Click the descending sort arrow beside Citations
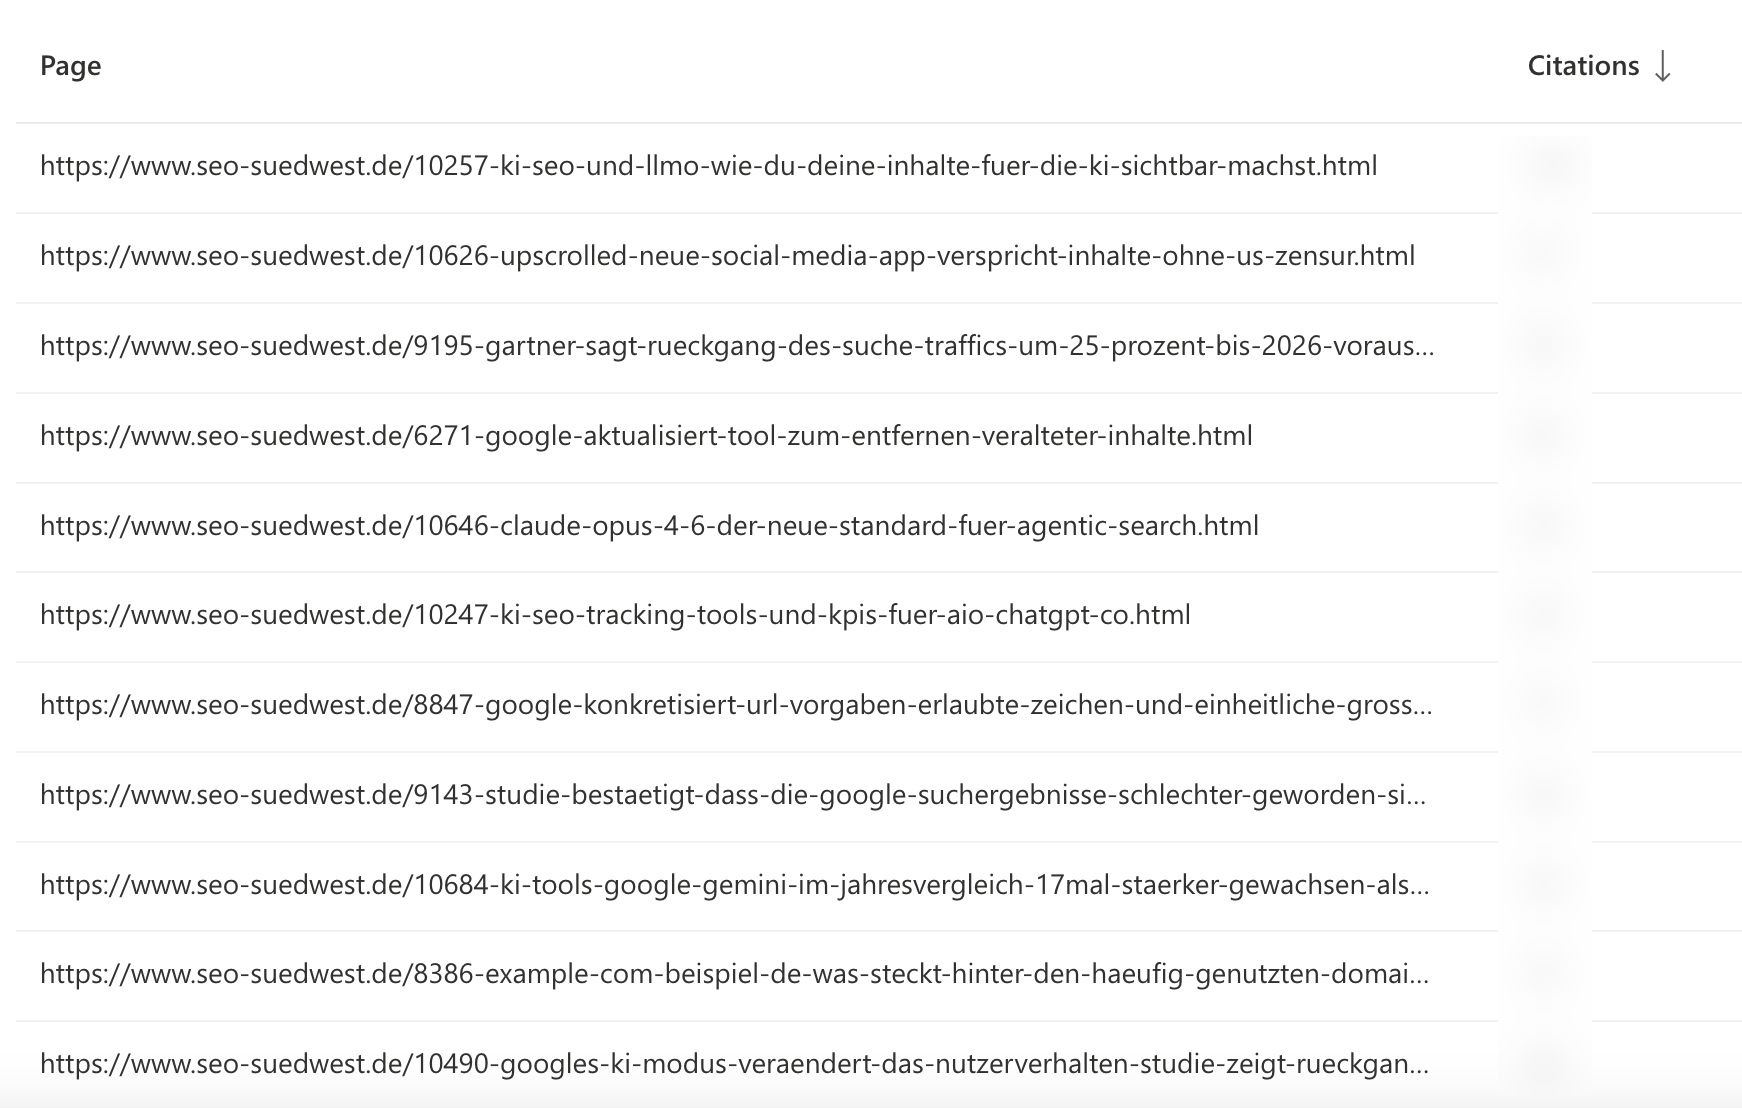Screen dimensions: 1742x1108 point(1664,66)
